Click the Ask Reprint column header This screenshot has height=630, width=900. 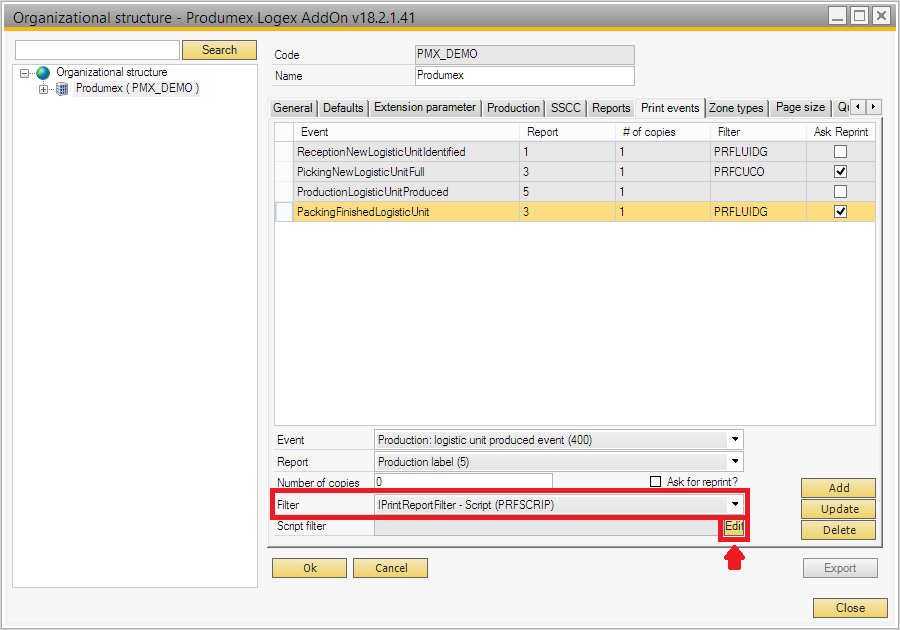tap(841, 132)
